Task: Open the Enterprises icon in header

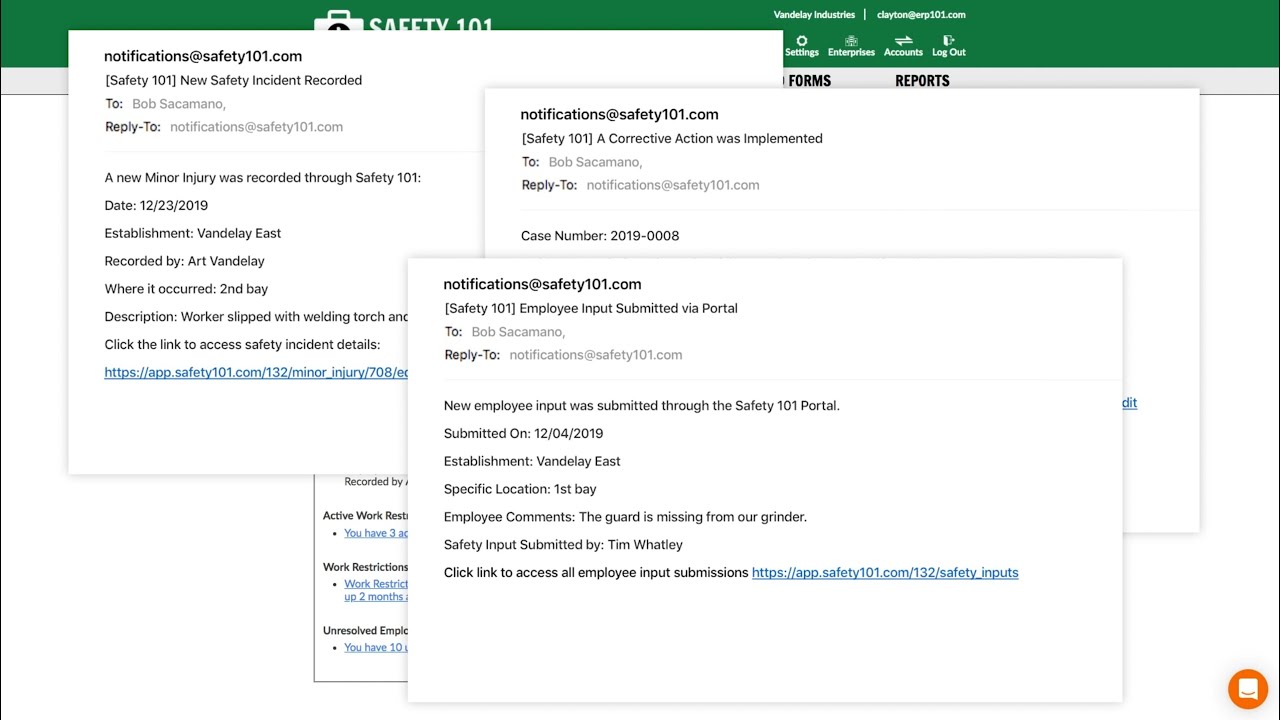Action: point(851,41)
